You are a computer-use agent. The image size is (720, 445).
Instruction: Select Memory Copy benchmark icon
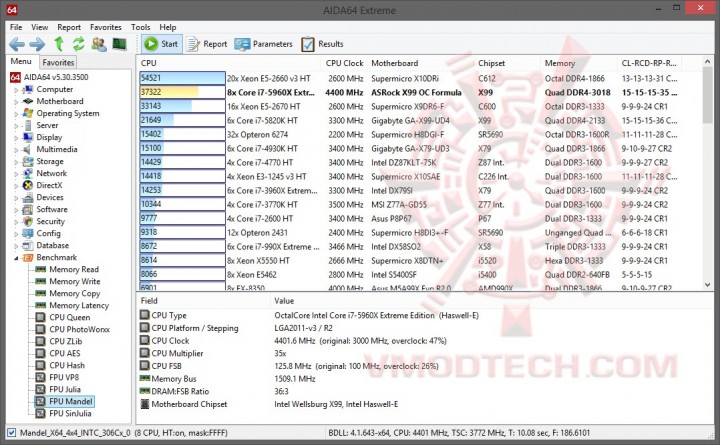(41, 293)
